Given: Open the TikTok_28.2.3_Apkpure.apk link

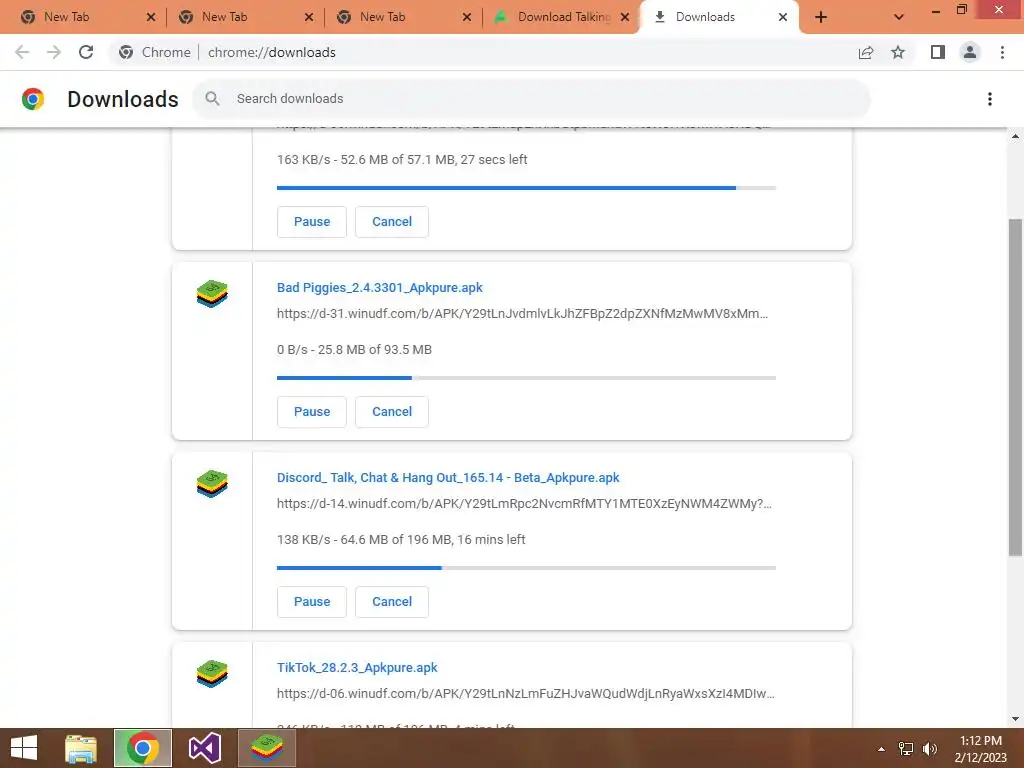Looking at the screenshot, I should 357,667.
